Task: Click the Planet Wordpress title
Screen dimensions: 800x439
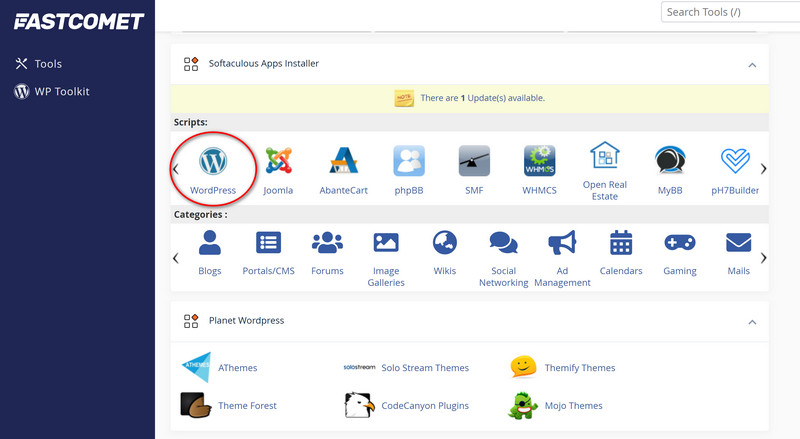Action: pyautogui.click(x=246, y=321)
